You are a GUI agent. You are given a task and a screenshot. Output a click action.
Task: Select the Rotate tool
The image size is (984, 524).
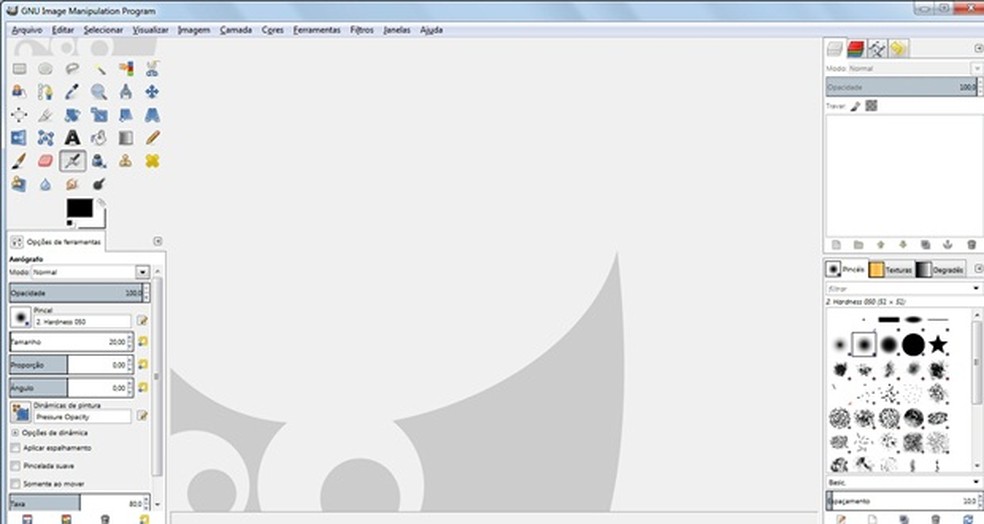[72, 115]
